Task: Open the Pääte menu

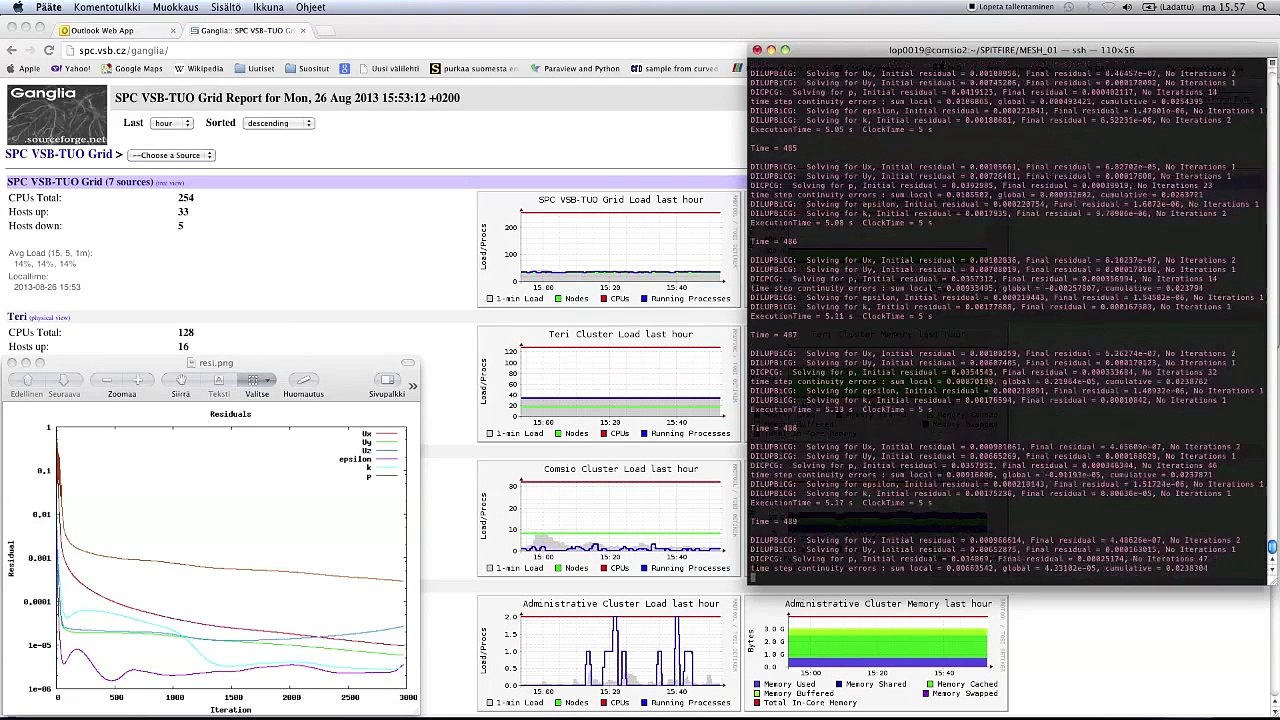Action: [48, 7]
